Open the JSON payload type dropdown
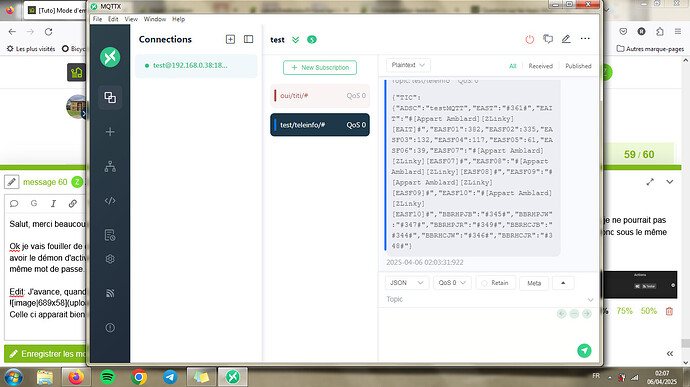Viewport: 690px width, 387px height. click(406, 283)
